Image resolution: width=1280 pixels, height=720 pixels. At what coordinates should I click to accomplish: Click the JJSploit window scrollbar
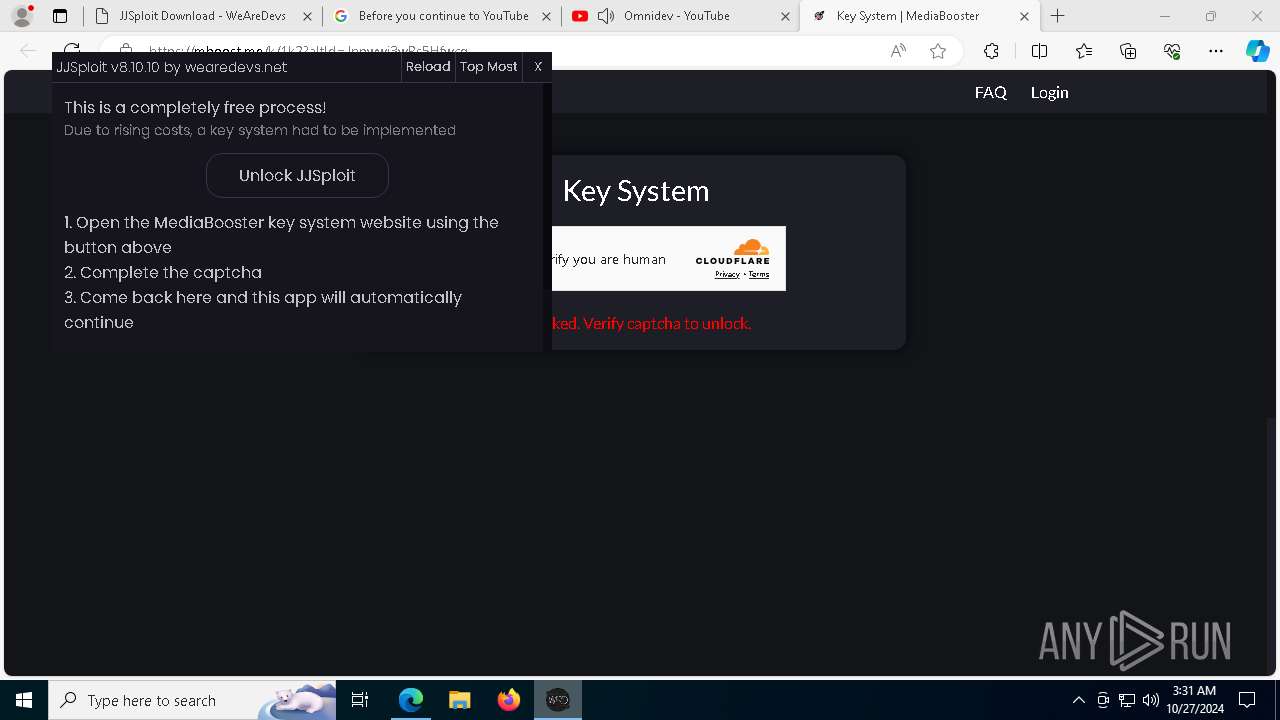tap(547, 216)
